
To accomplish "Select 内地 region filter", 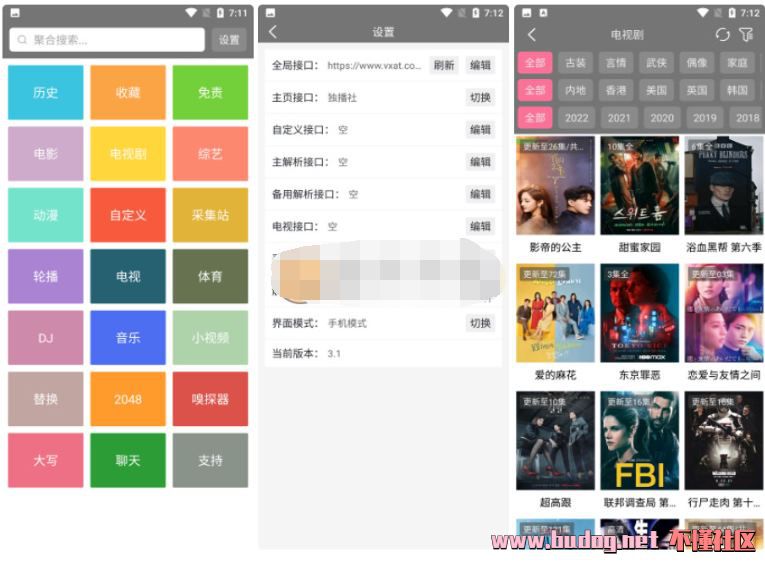I will pyautogui.click(x=576, y=90).
